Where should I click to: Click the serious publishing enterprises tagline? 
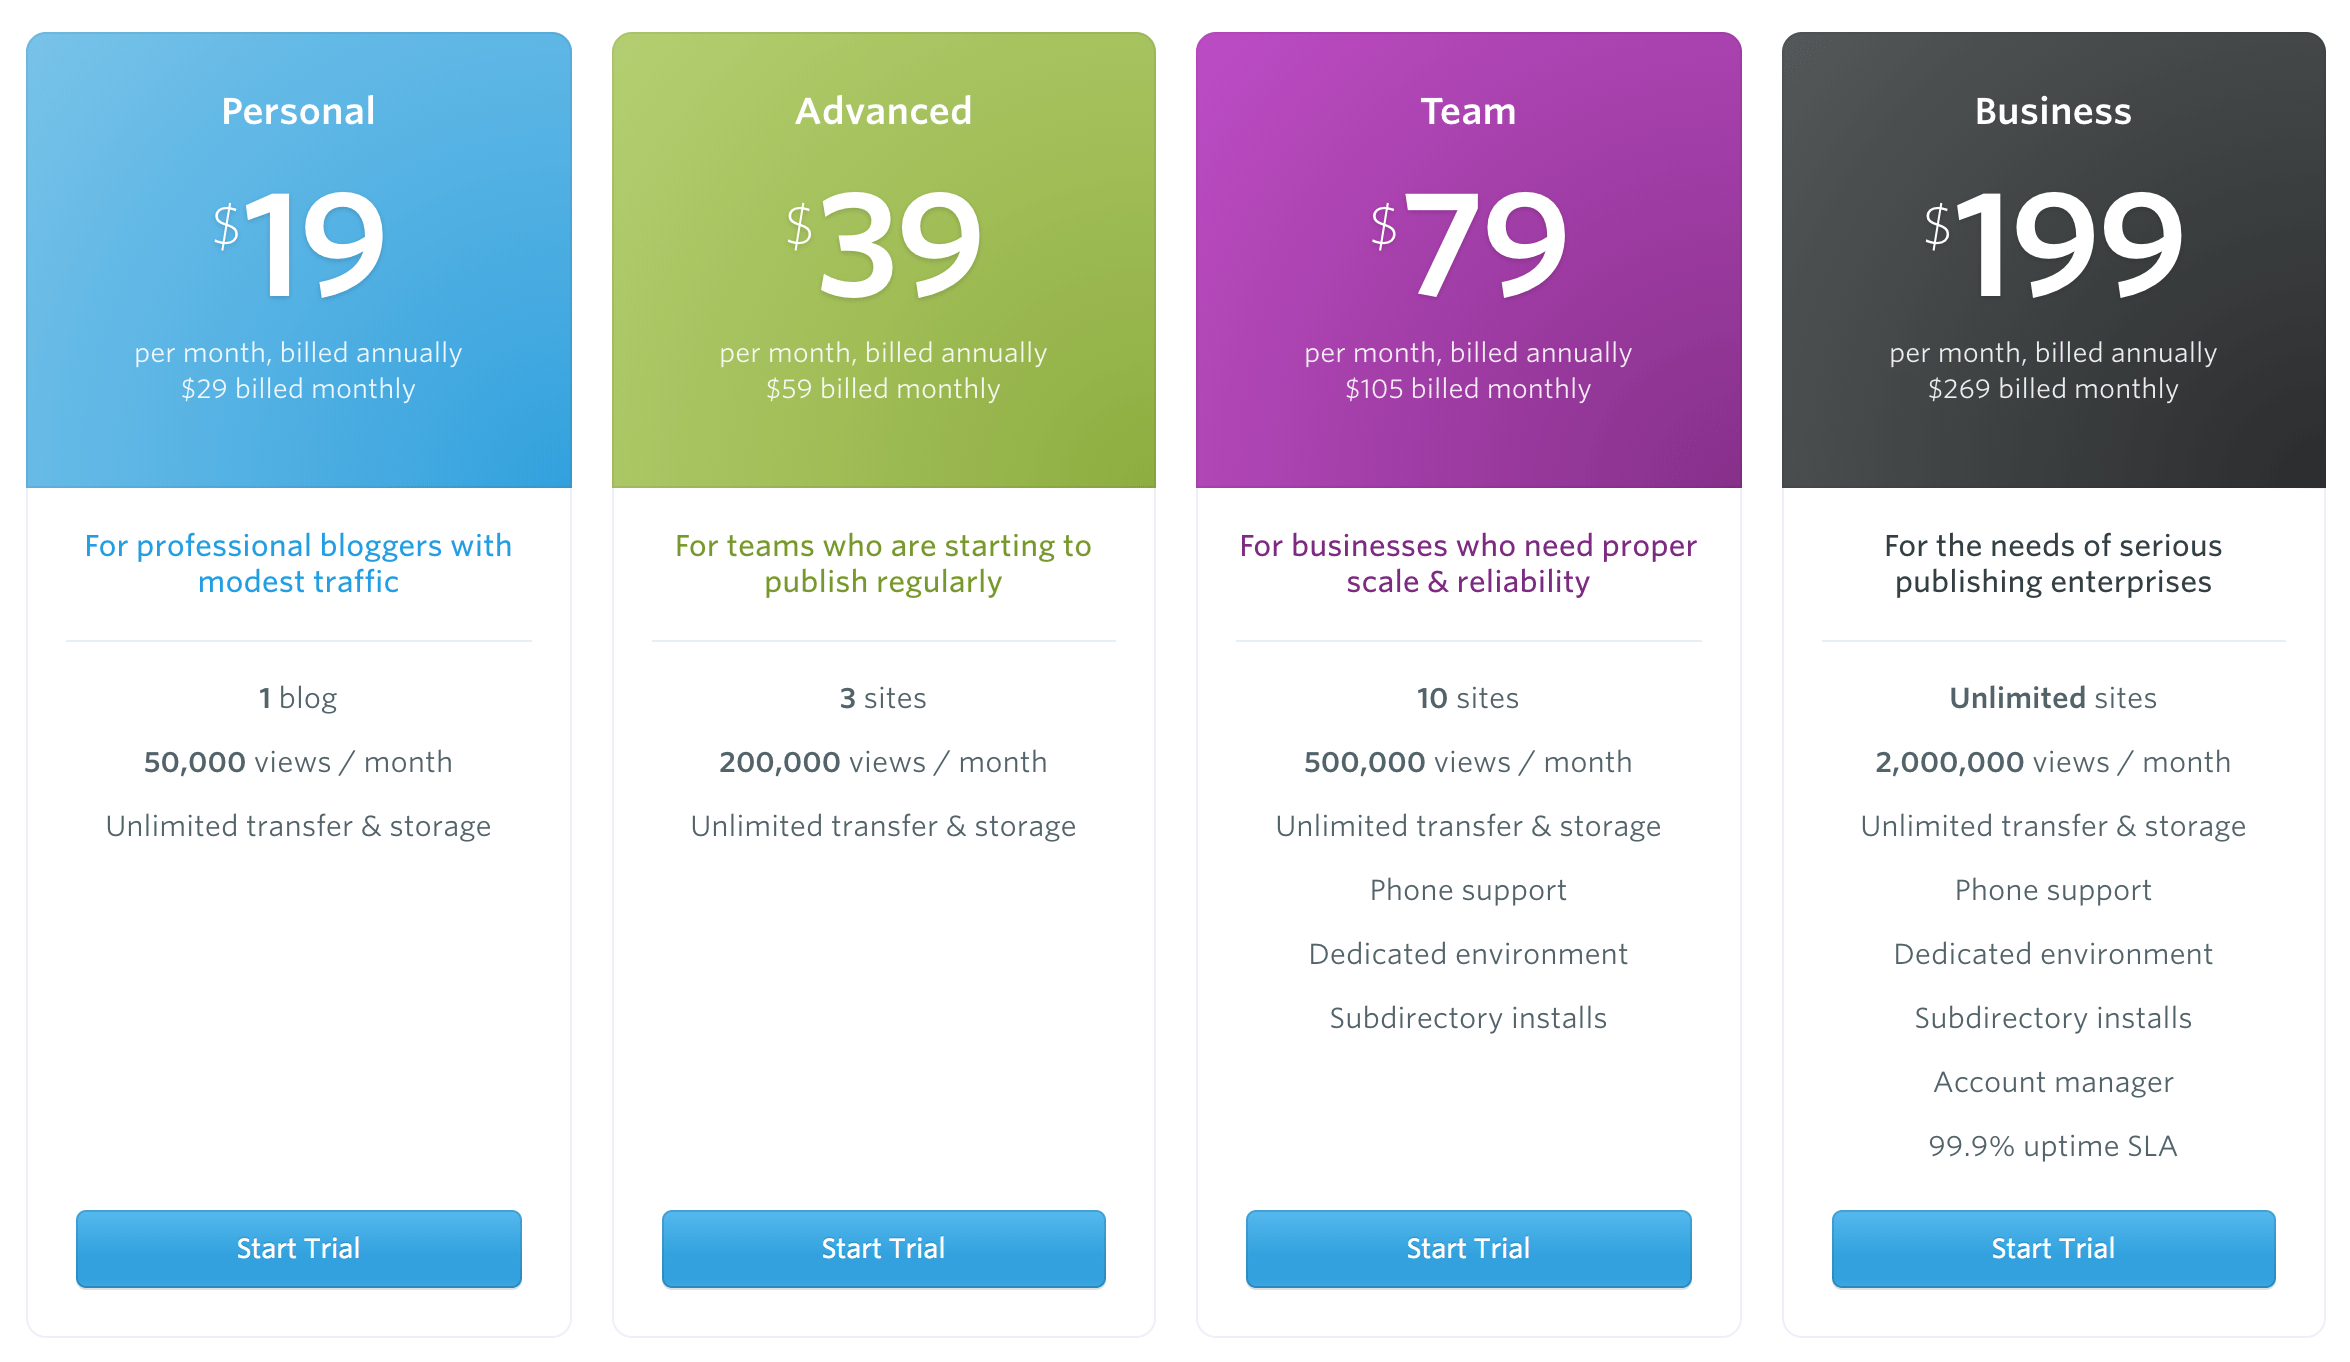(2053, 563)
